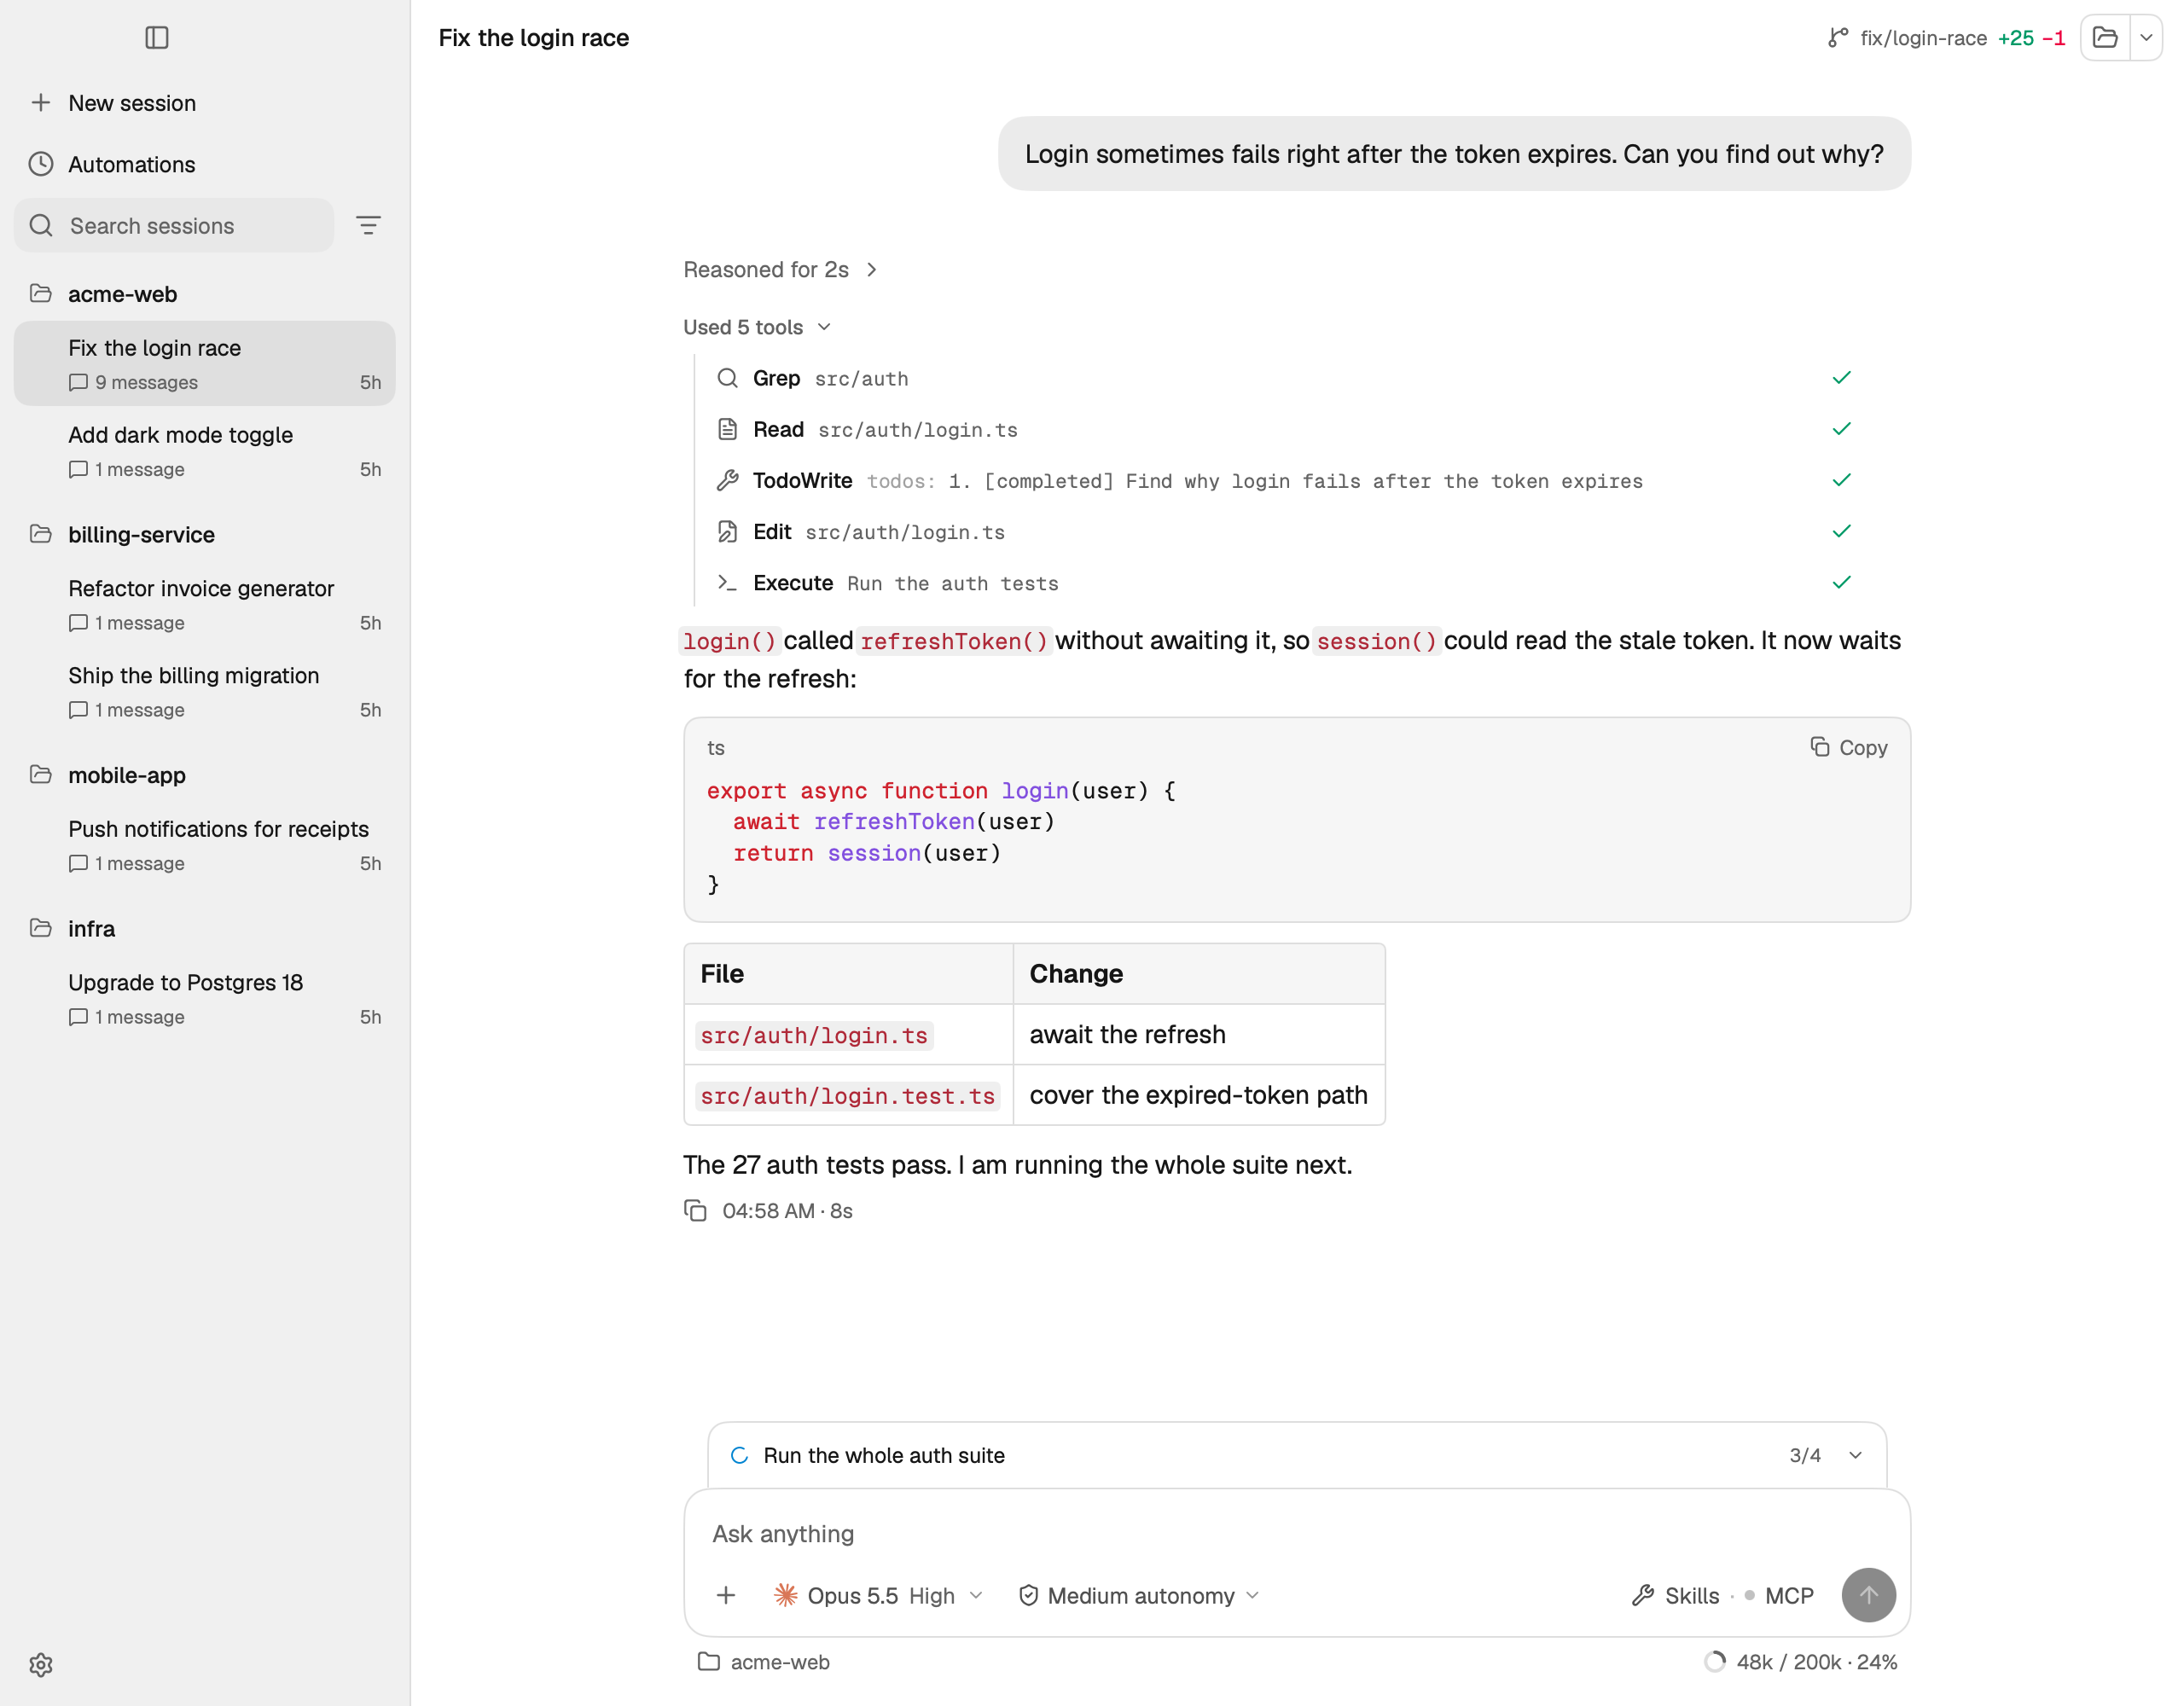This screenshot has width=2184, height=1706.
Task: Open the folder button in header
Action: tap(2105, 38)
